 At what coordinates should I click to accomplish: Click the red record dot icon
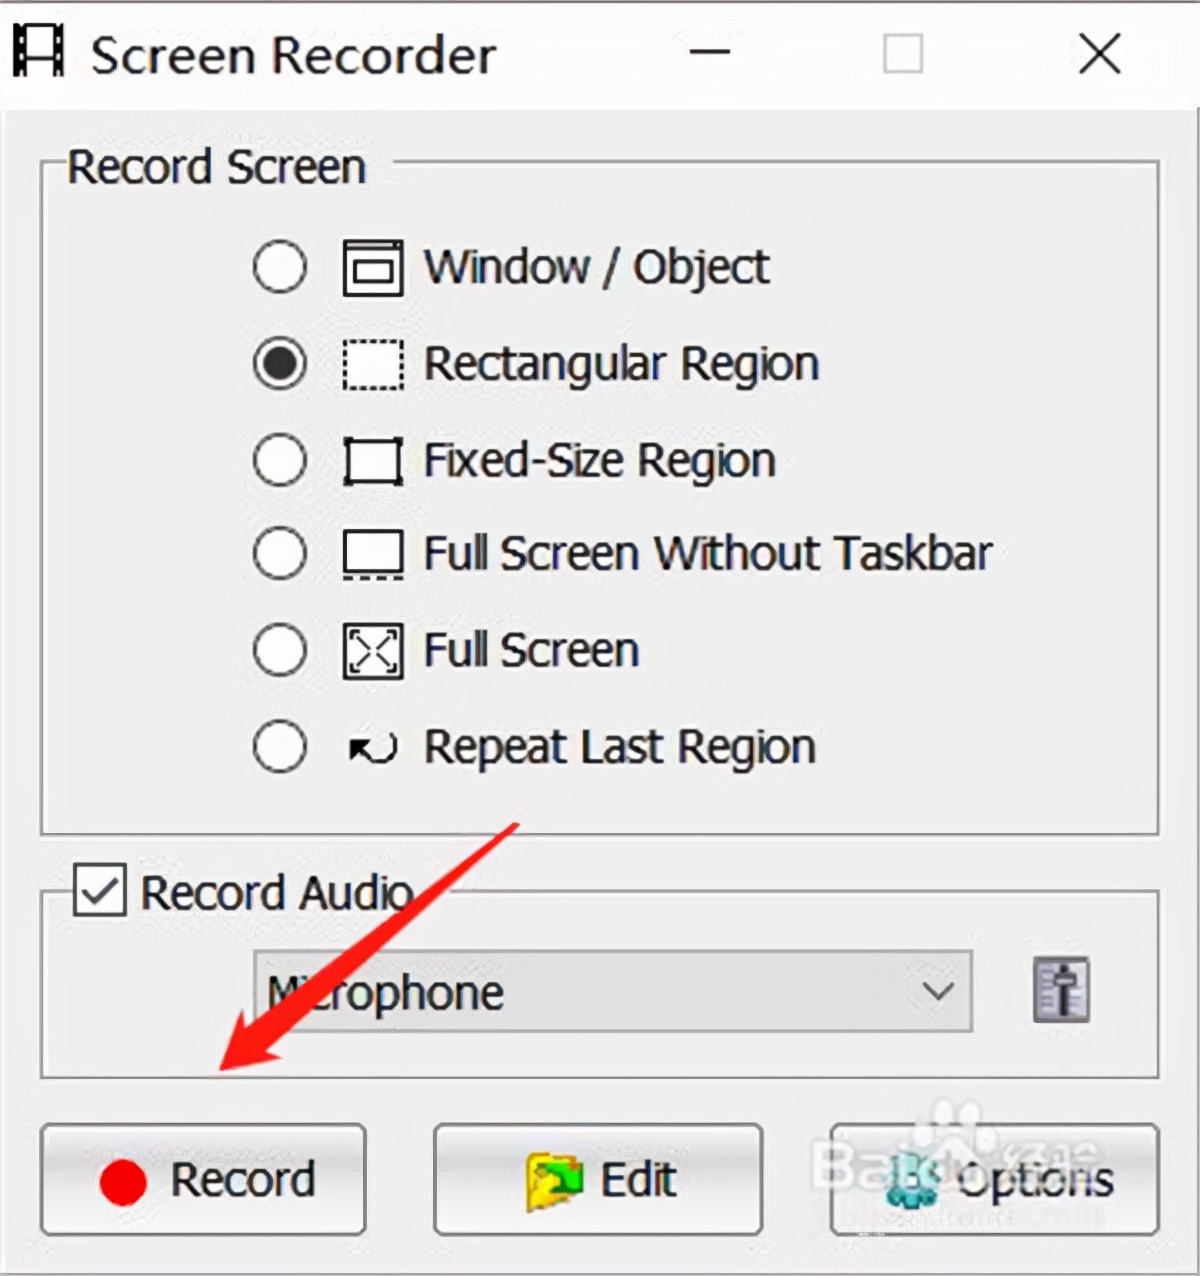coord(122,1180)
